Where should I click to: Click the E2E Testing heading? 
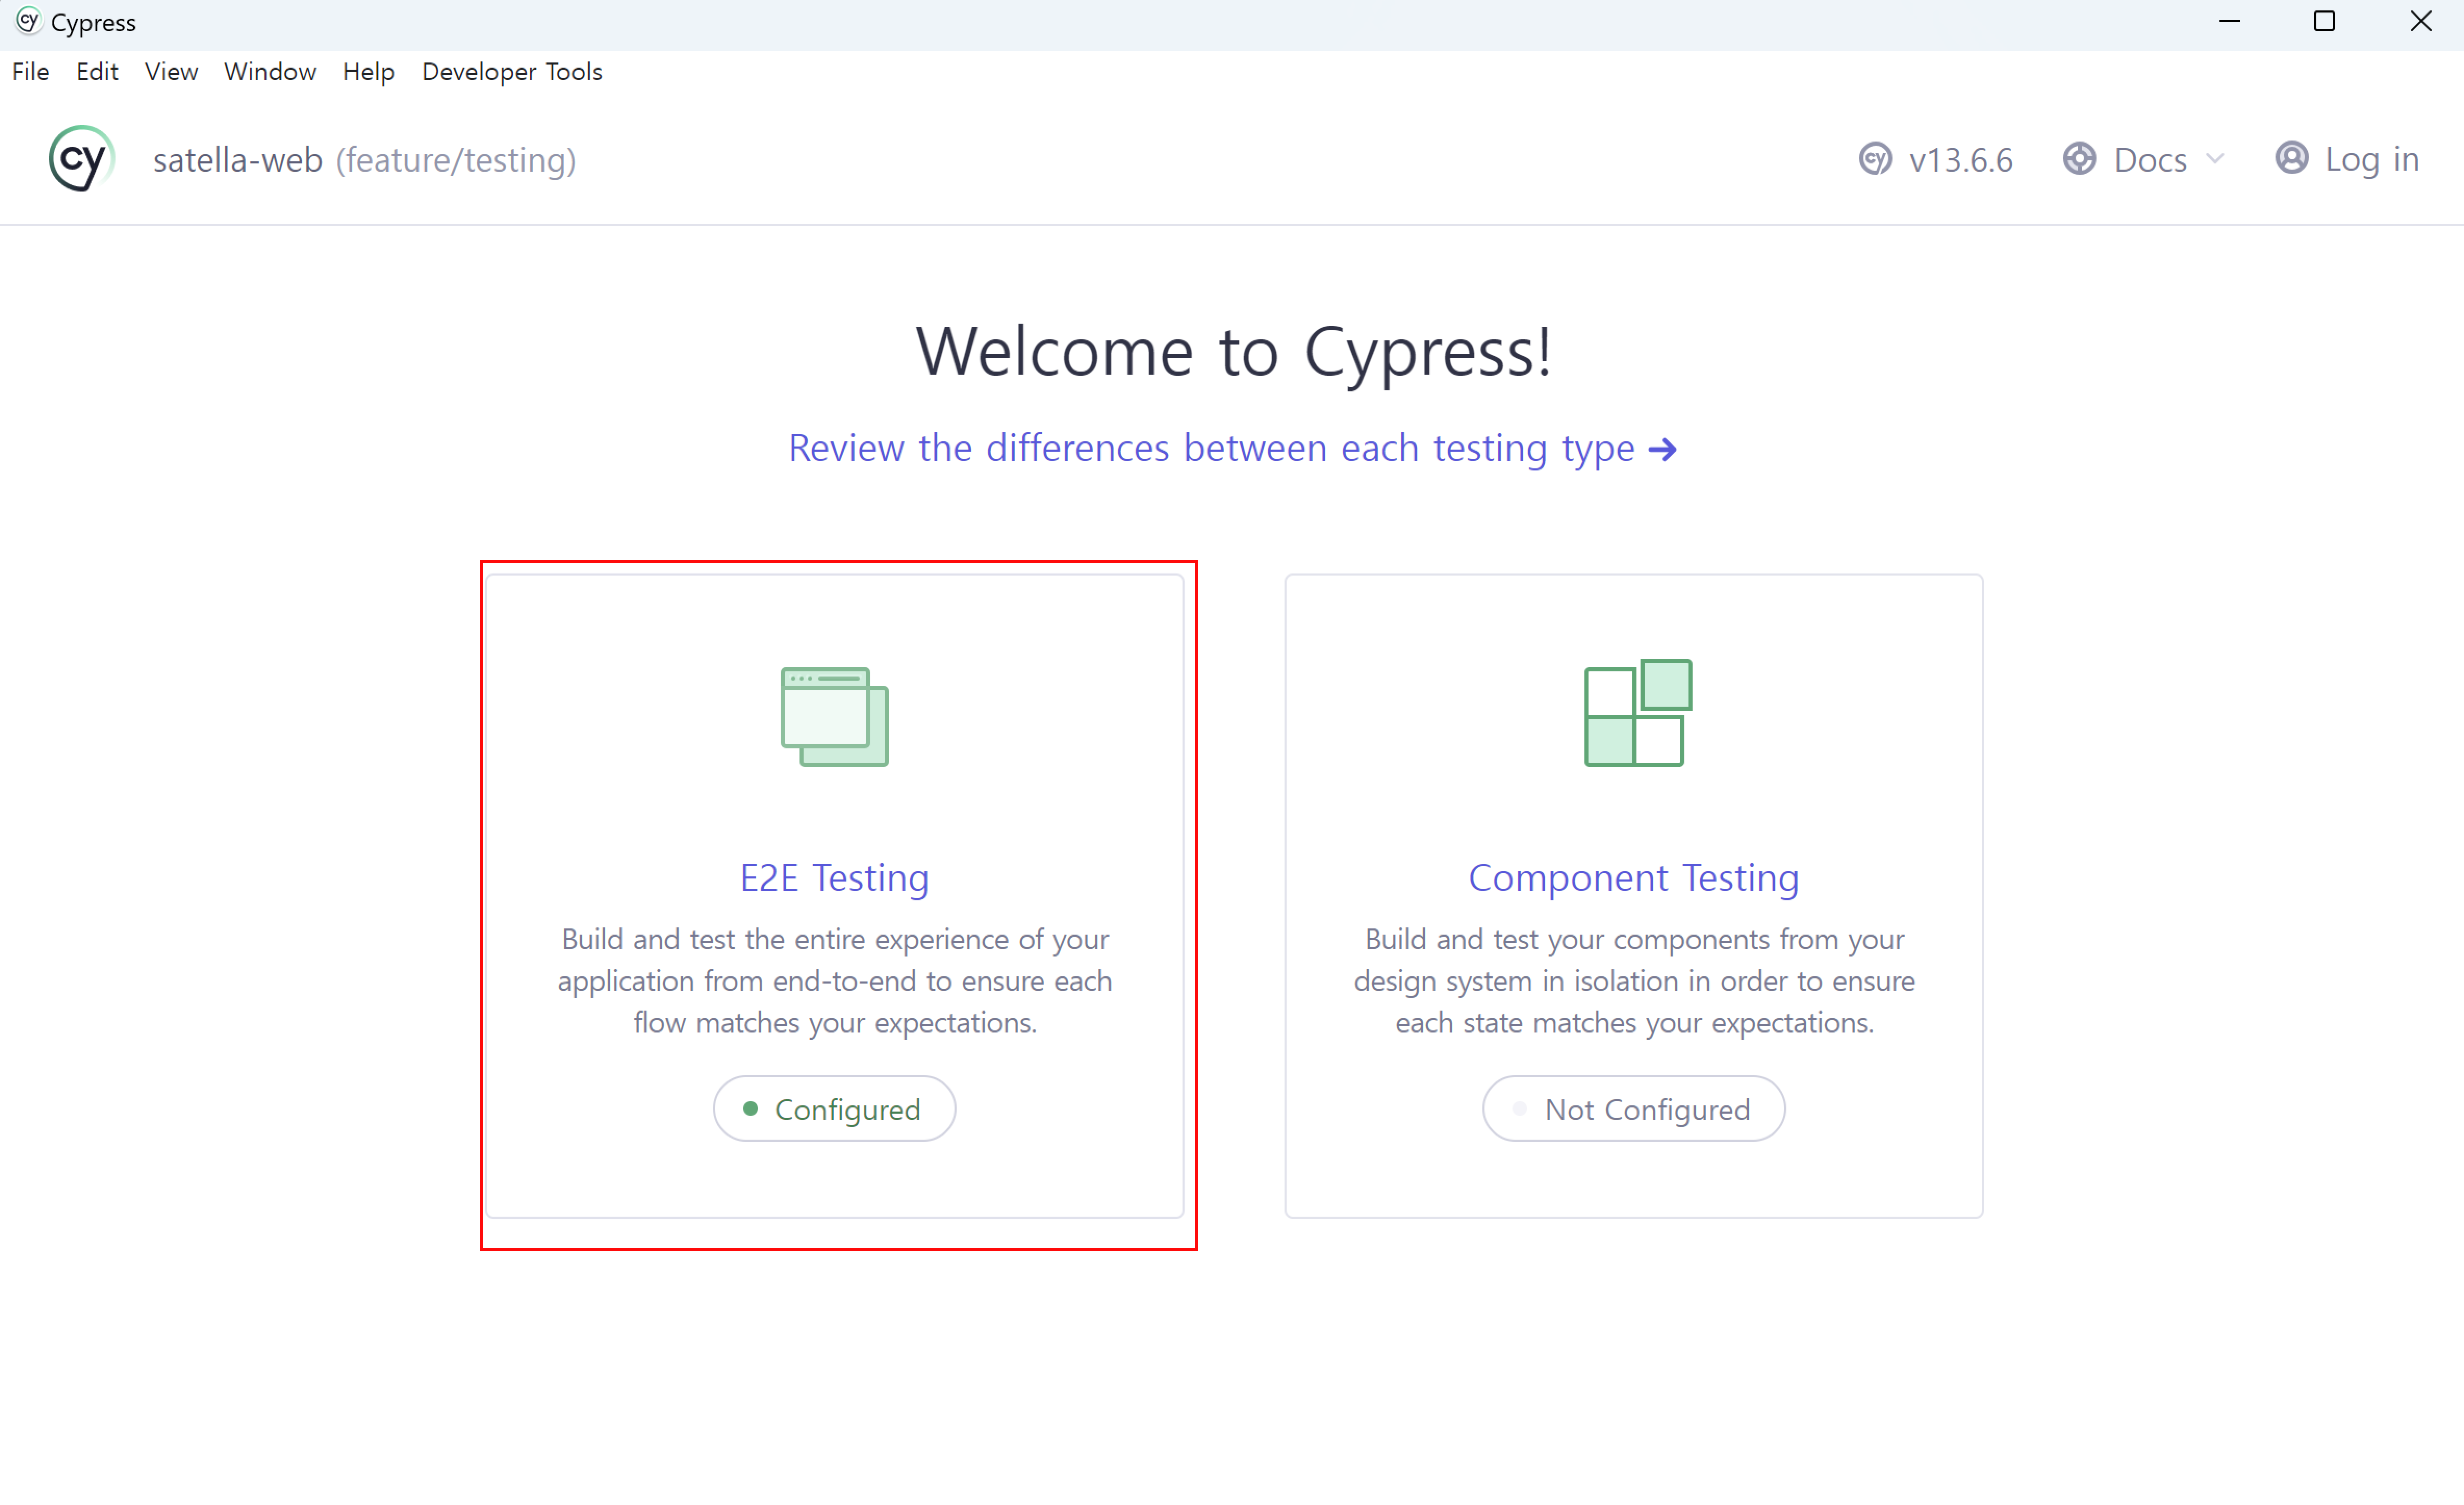(835, 877)
